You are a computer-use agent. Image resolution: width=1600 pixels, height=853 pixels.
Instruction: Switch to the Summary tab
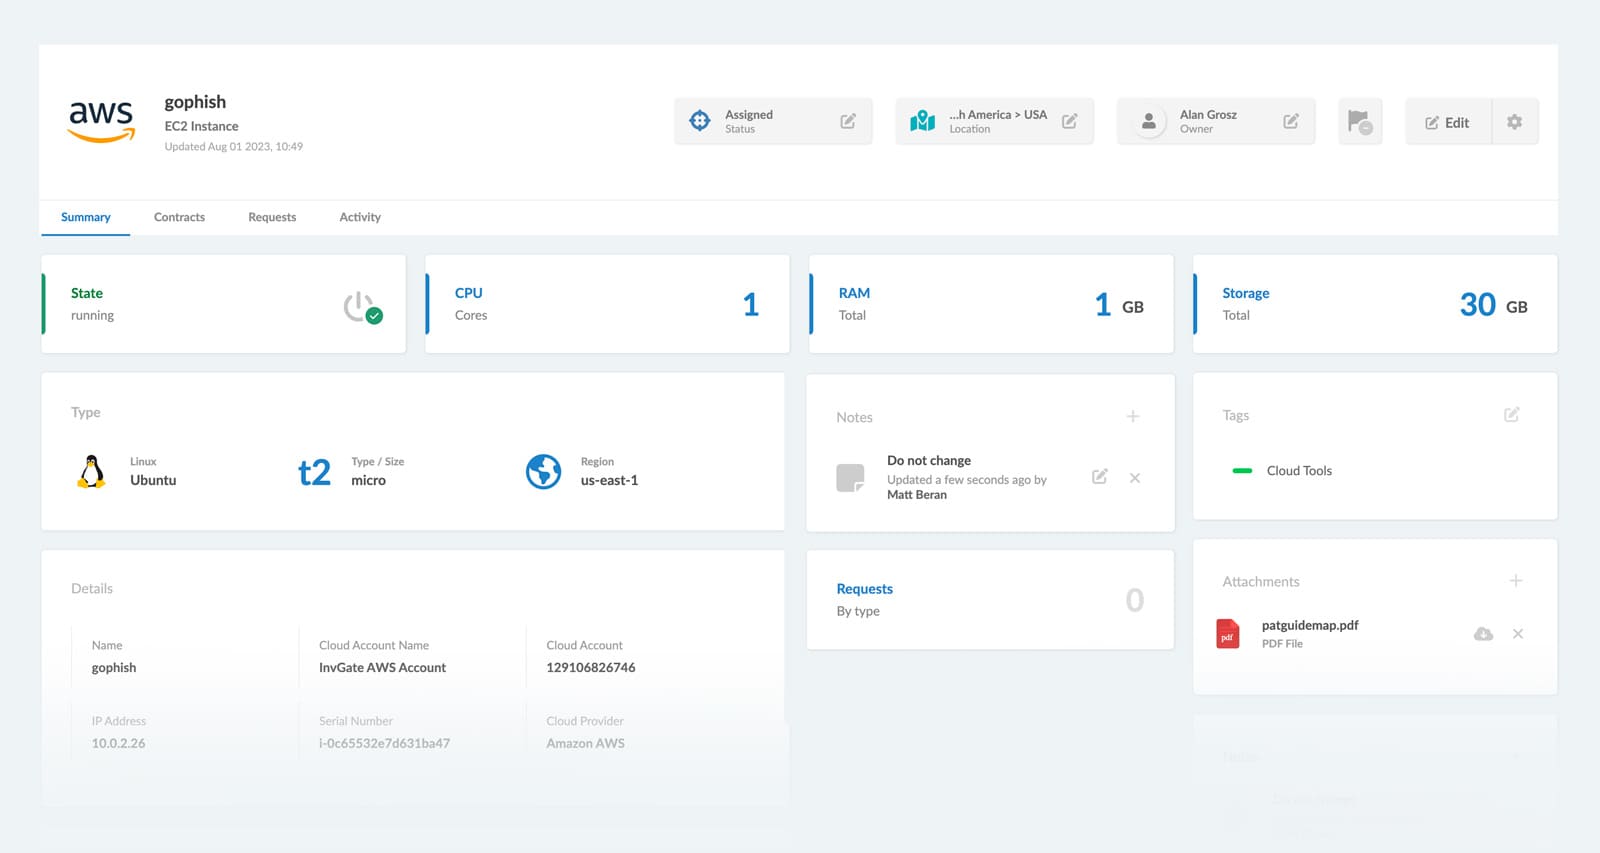(86, 217)
